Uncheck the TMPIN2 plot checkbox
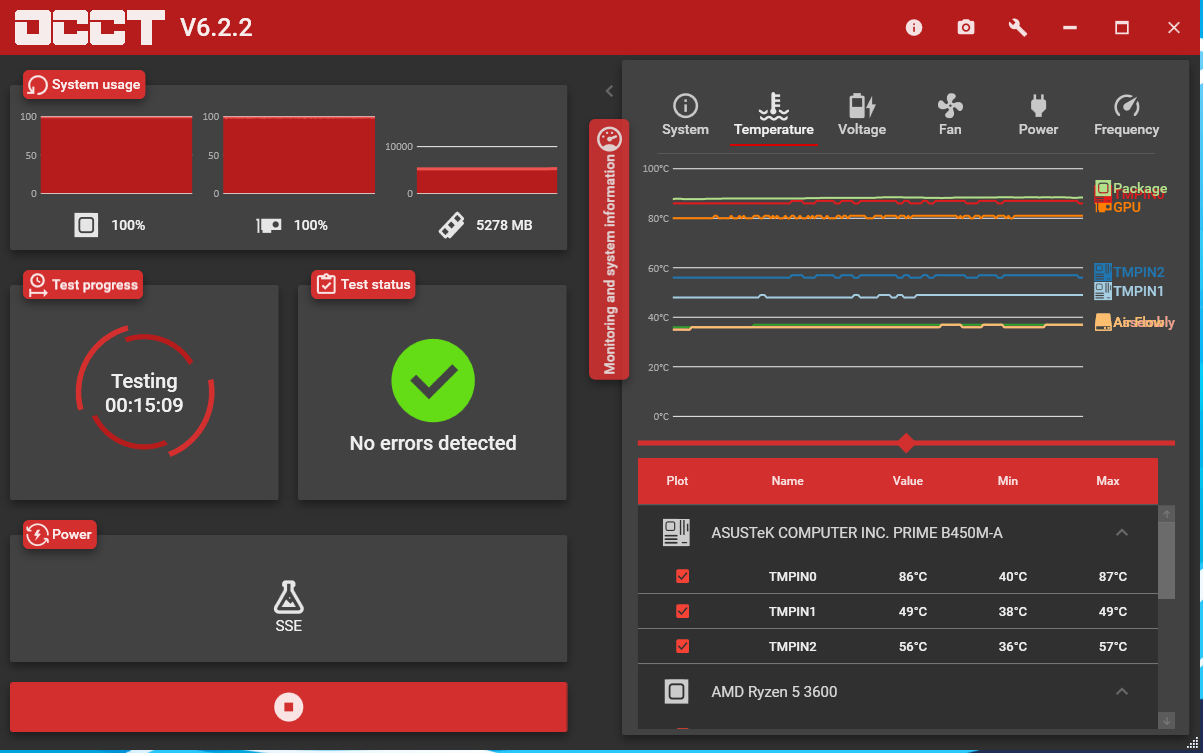The image size is (1203, 753). point(683,646)
